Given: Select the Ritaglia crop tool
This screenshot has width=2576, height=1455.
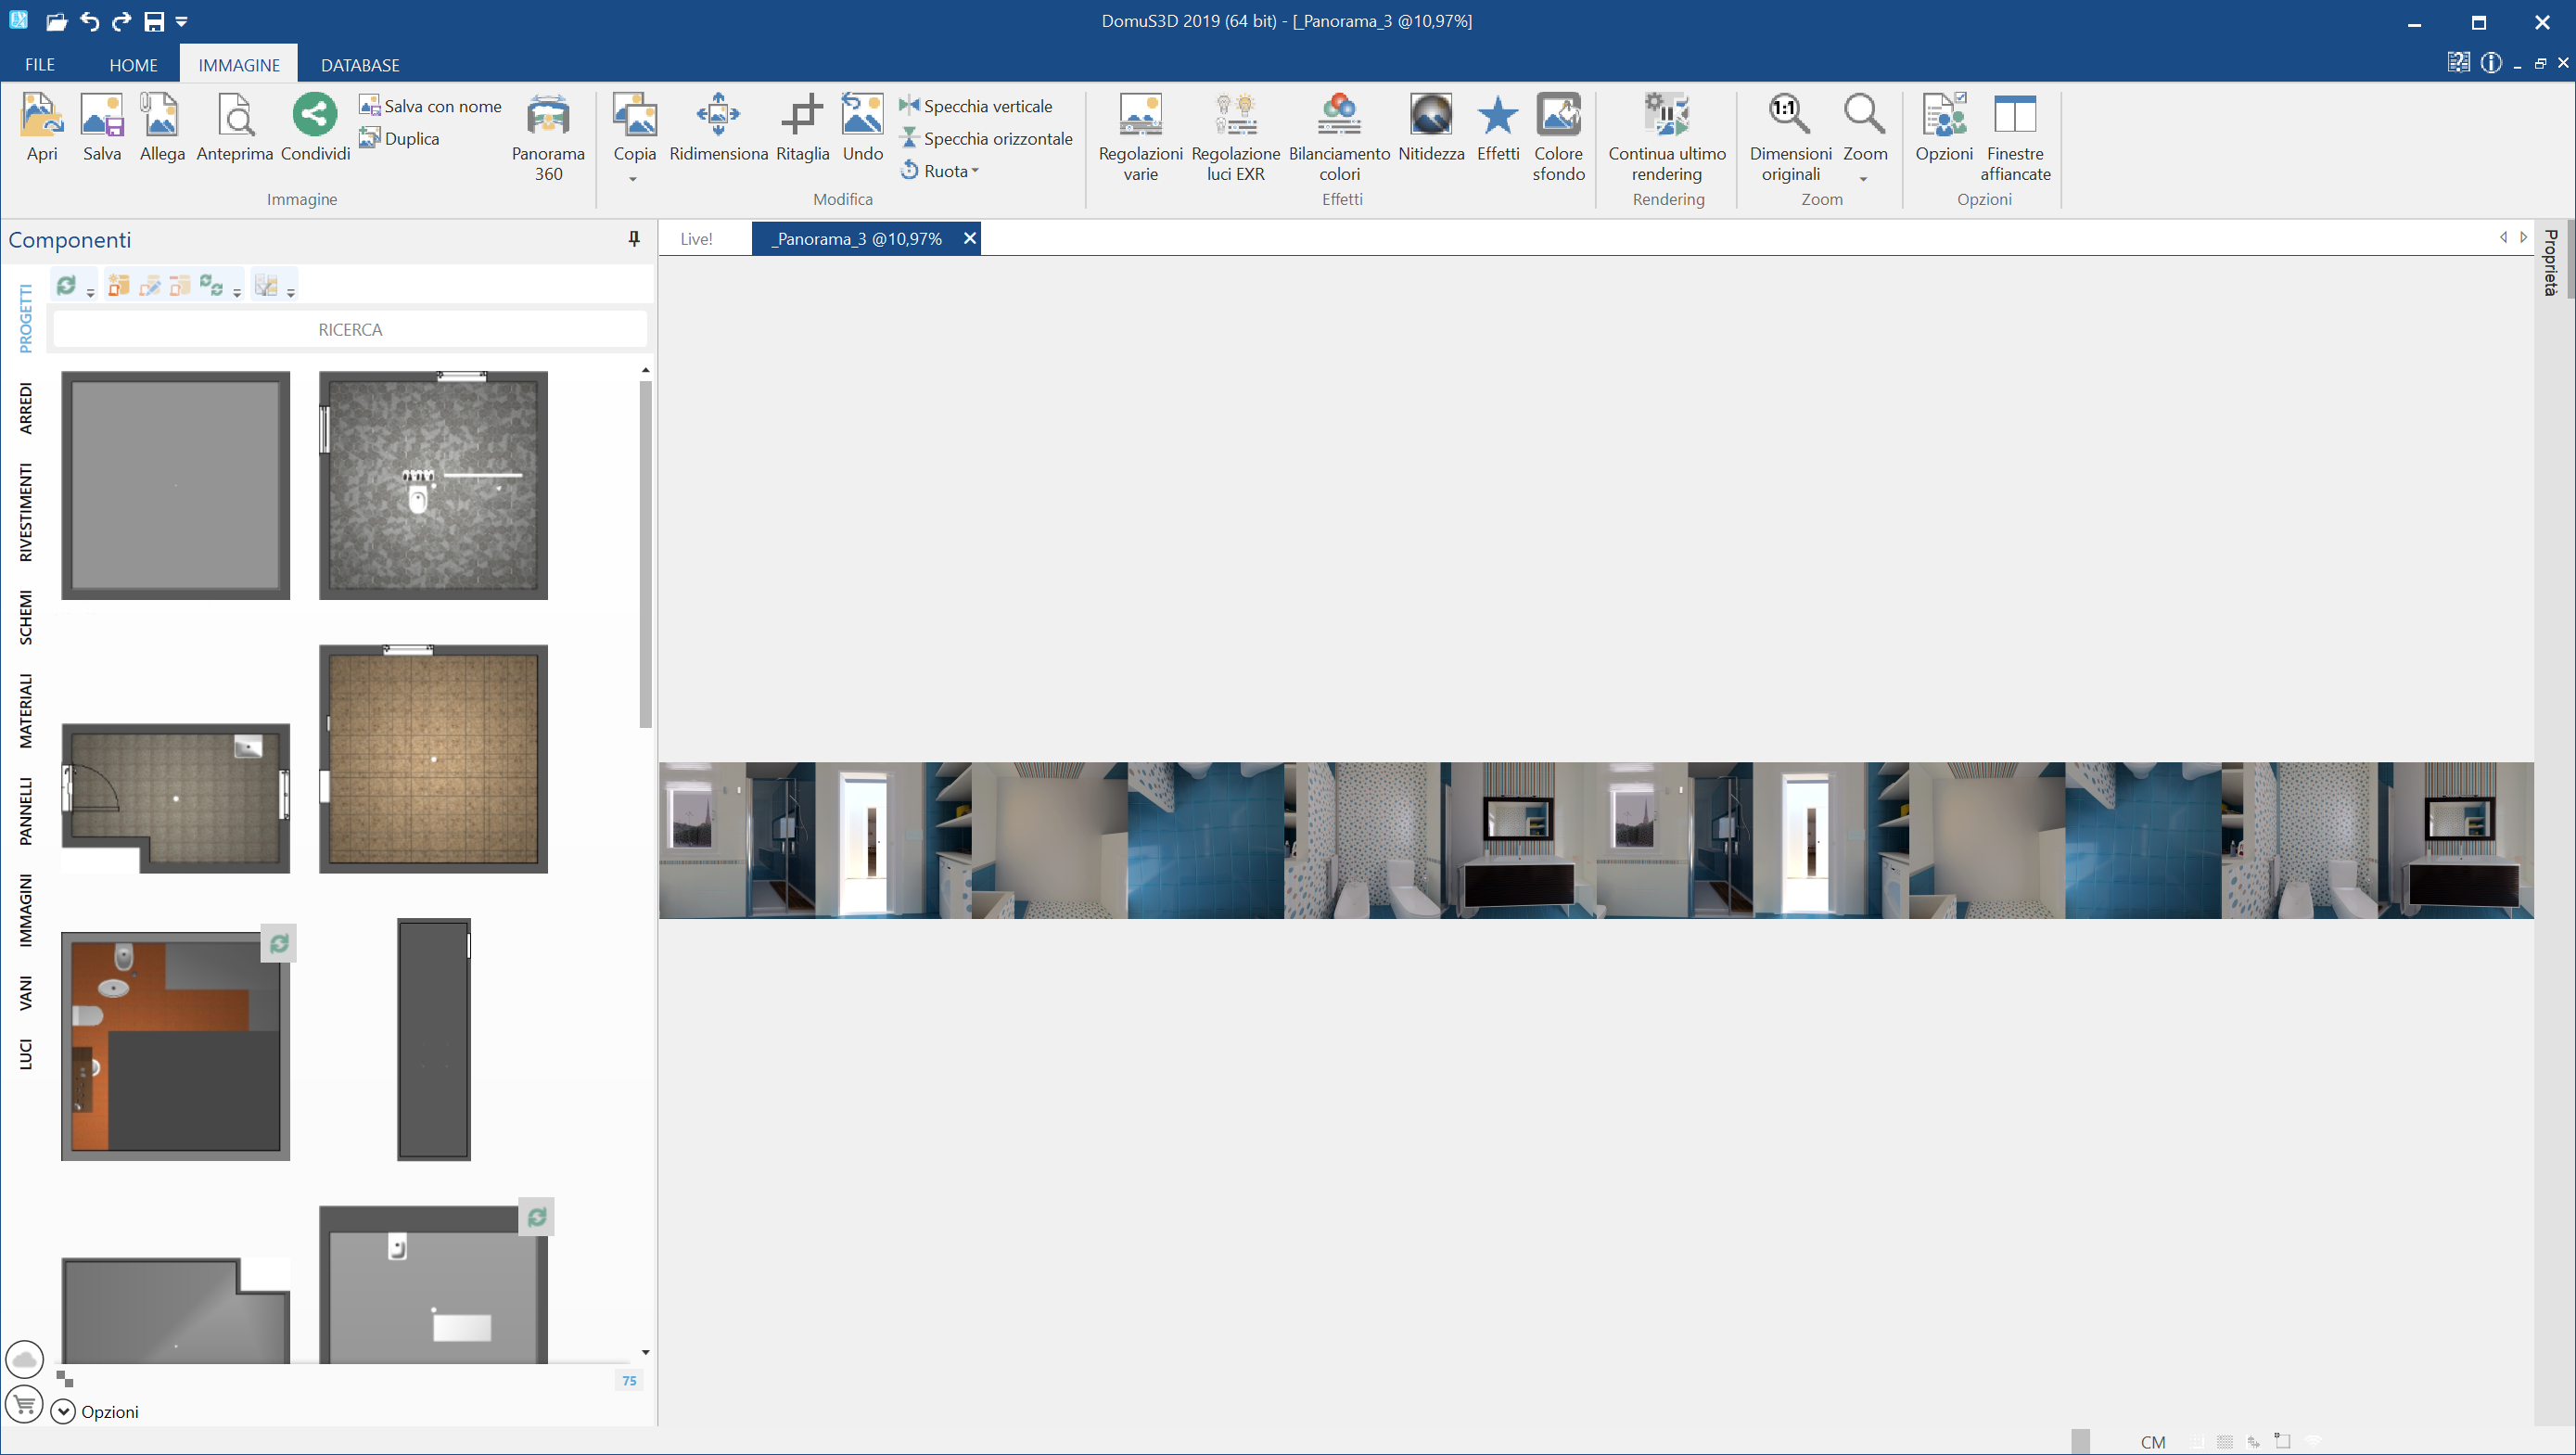Looking at the screenshot, I should (802, 127).
